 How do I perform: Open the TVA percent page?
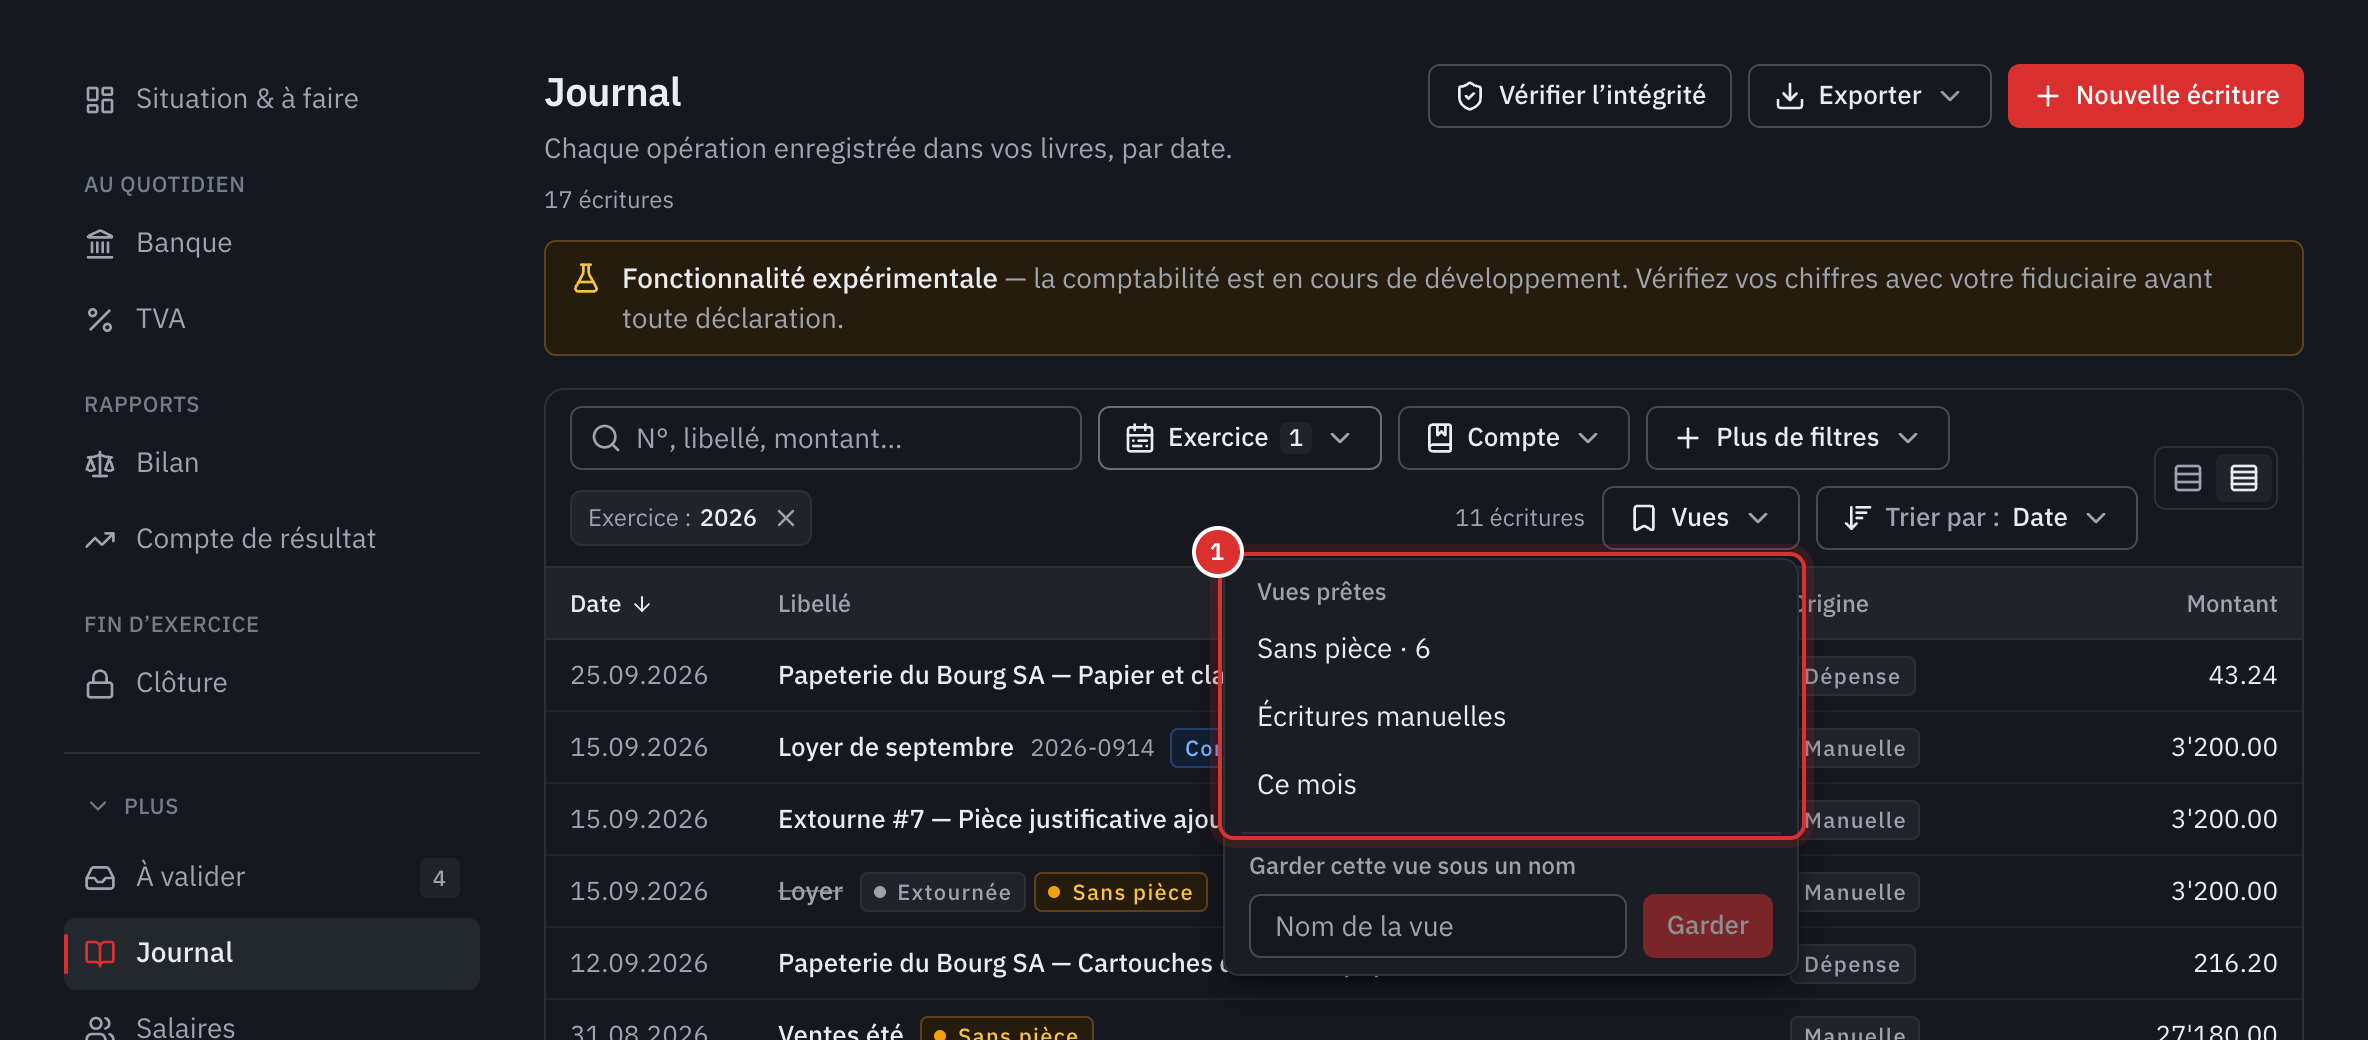pos(272,319)
